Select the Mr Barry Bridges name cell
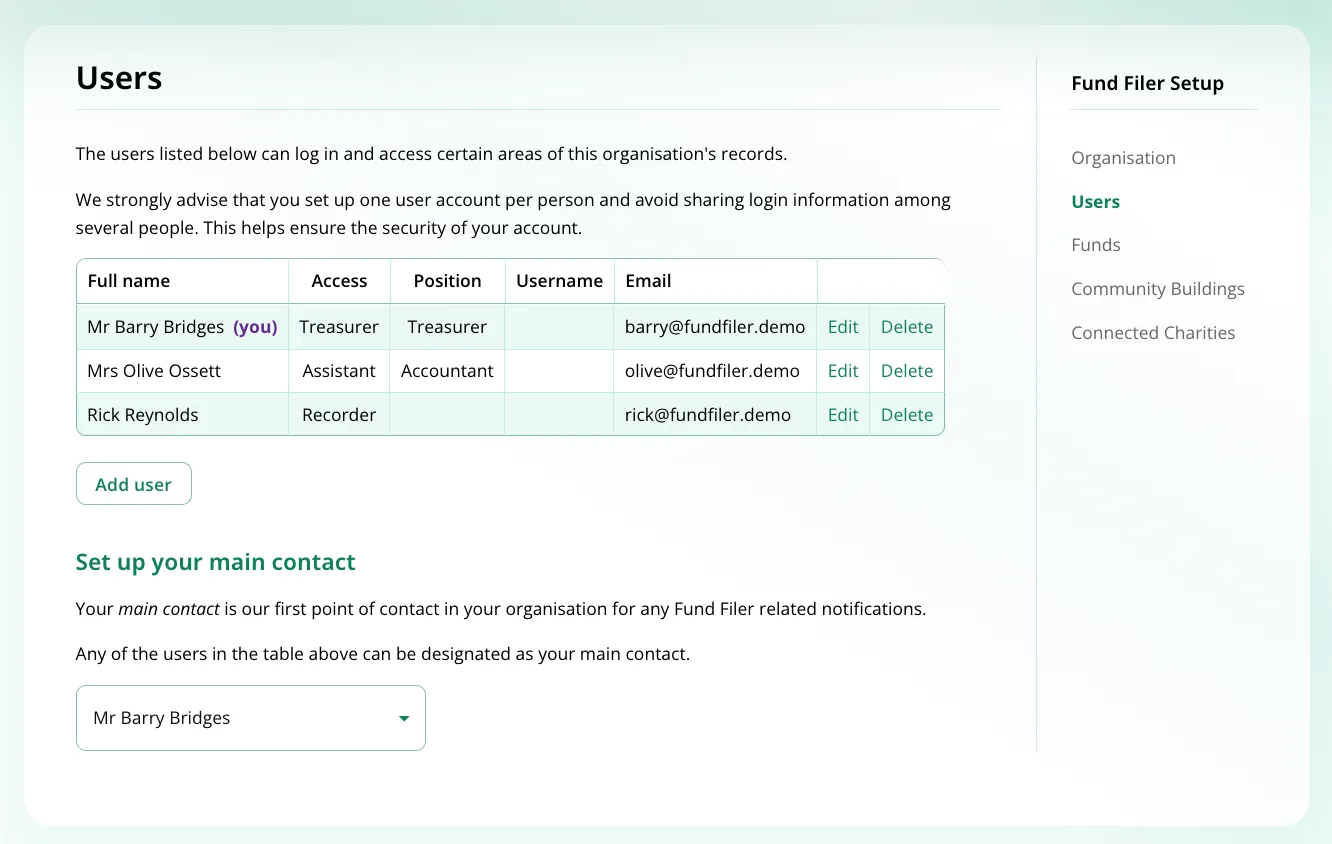 (x=182, y=327)
